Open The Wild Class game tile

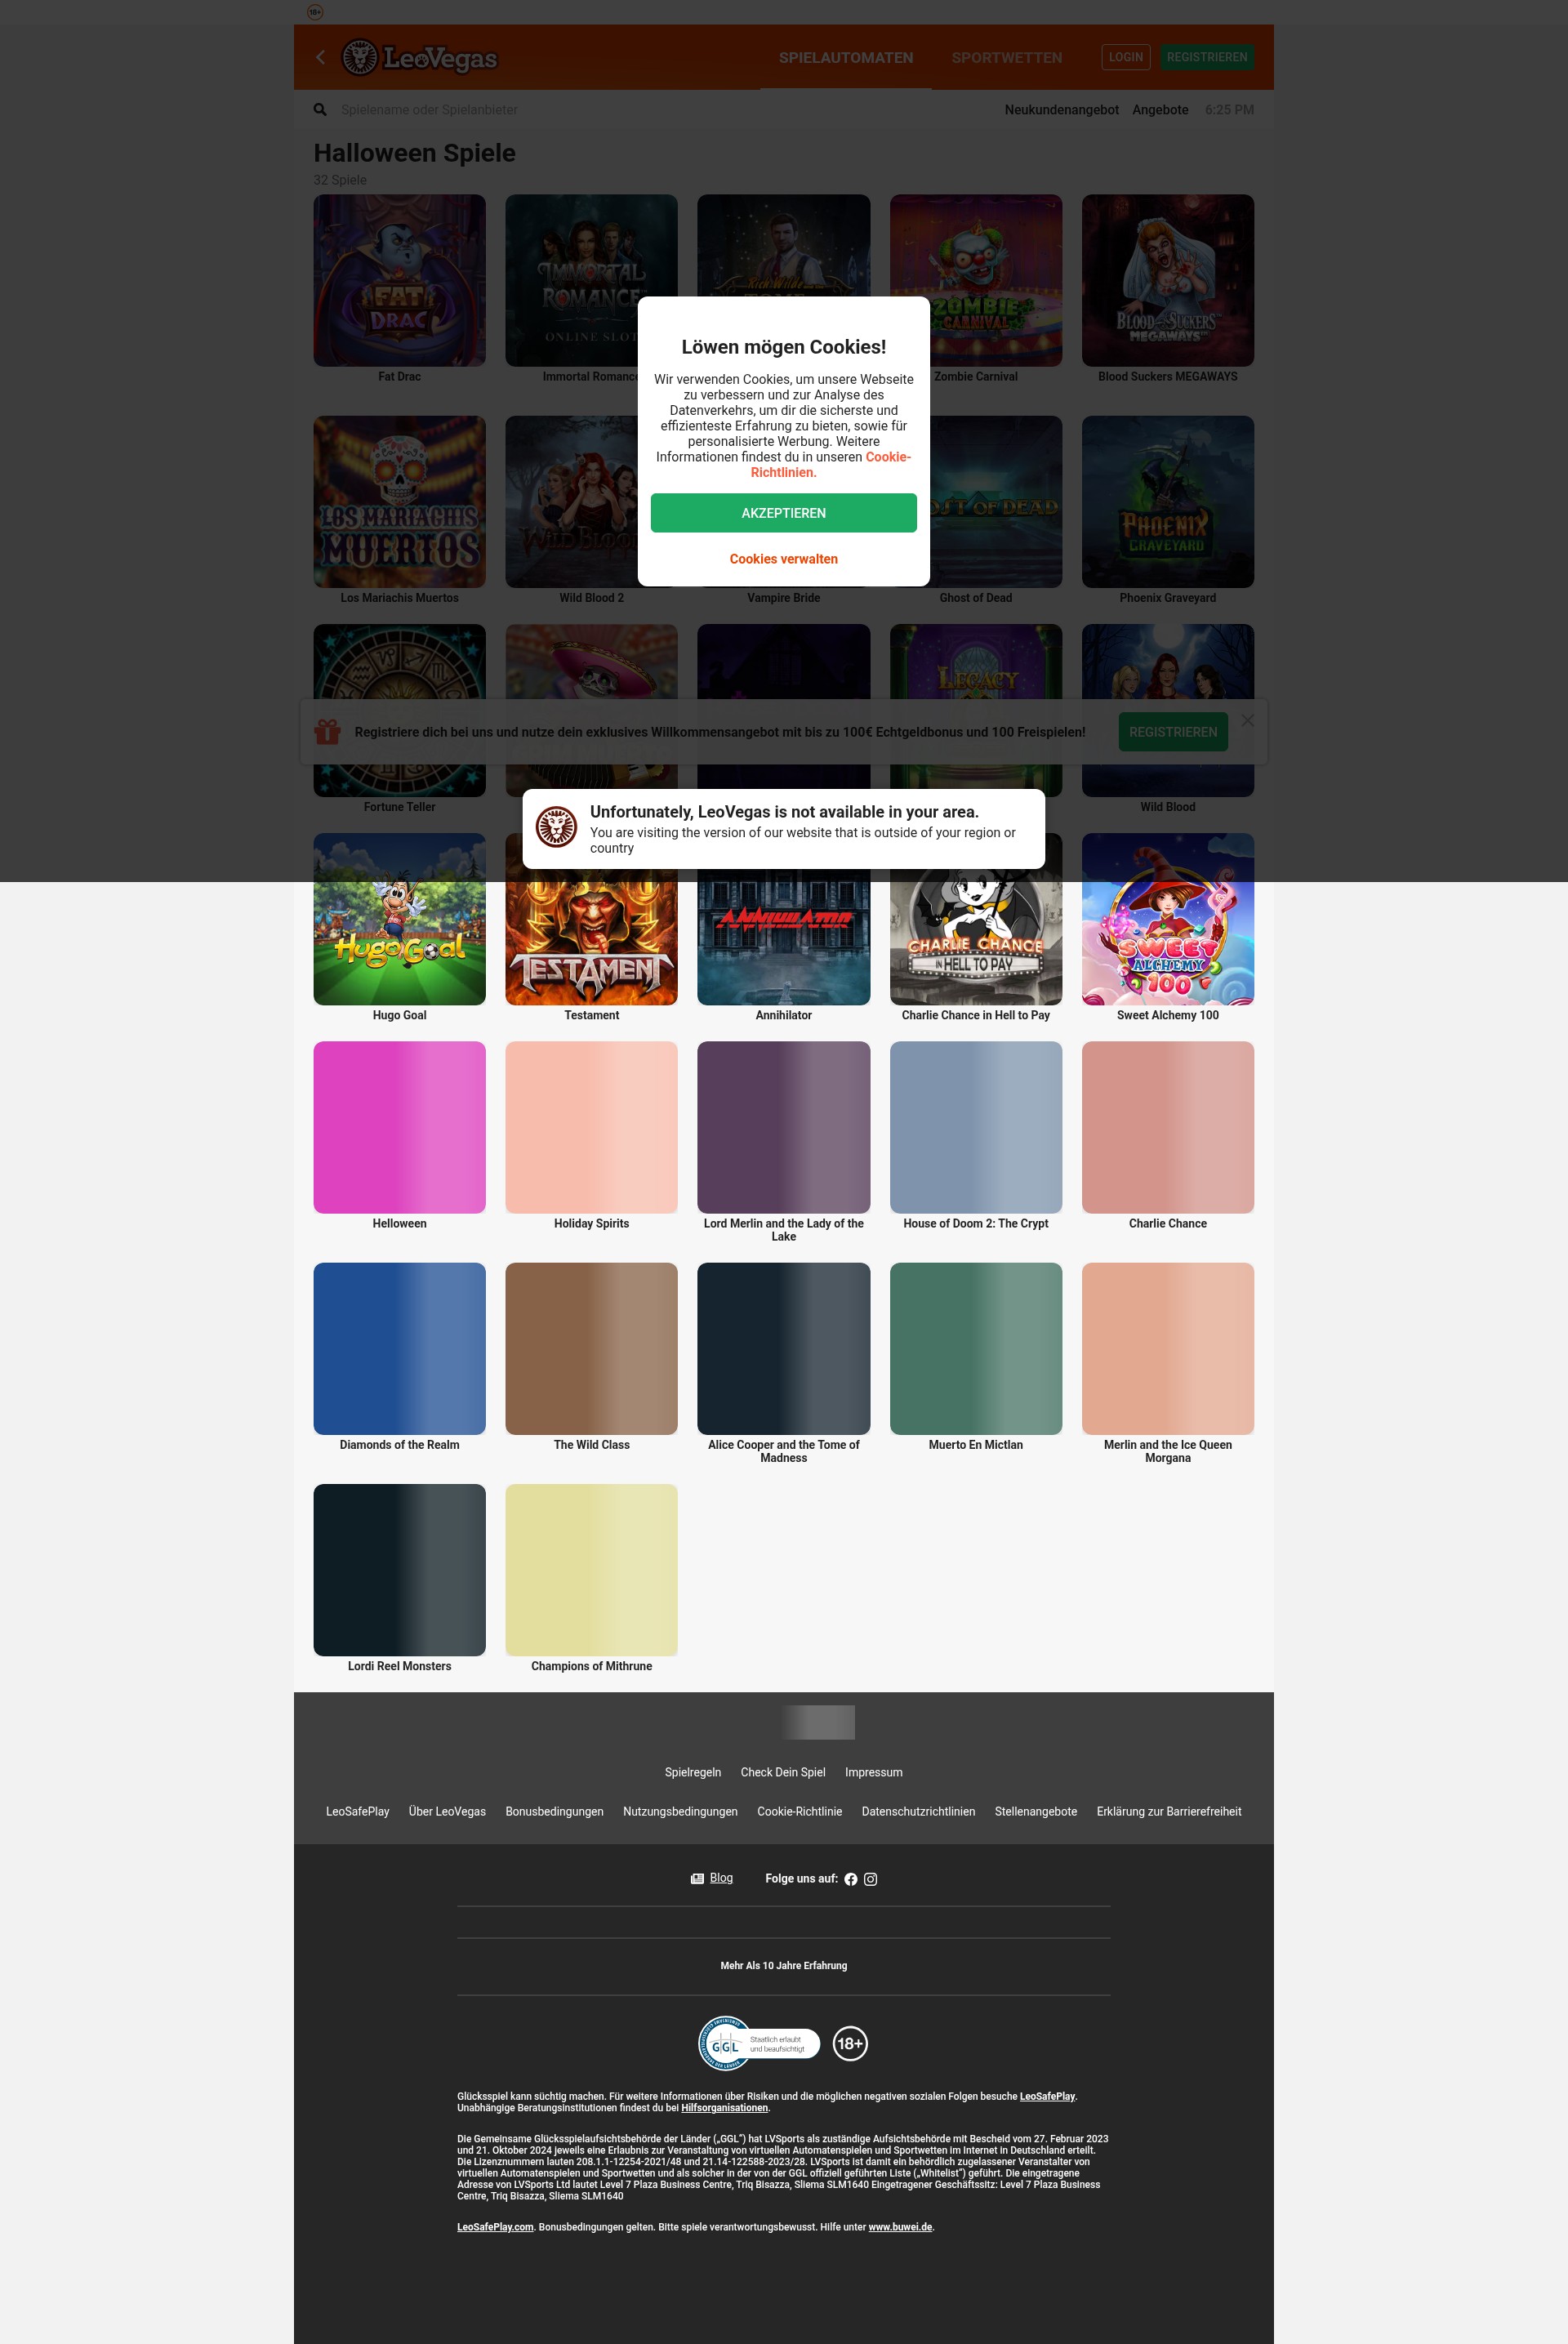pos(592,1349)
